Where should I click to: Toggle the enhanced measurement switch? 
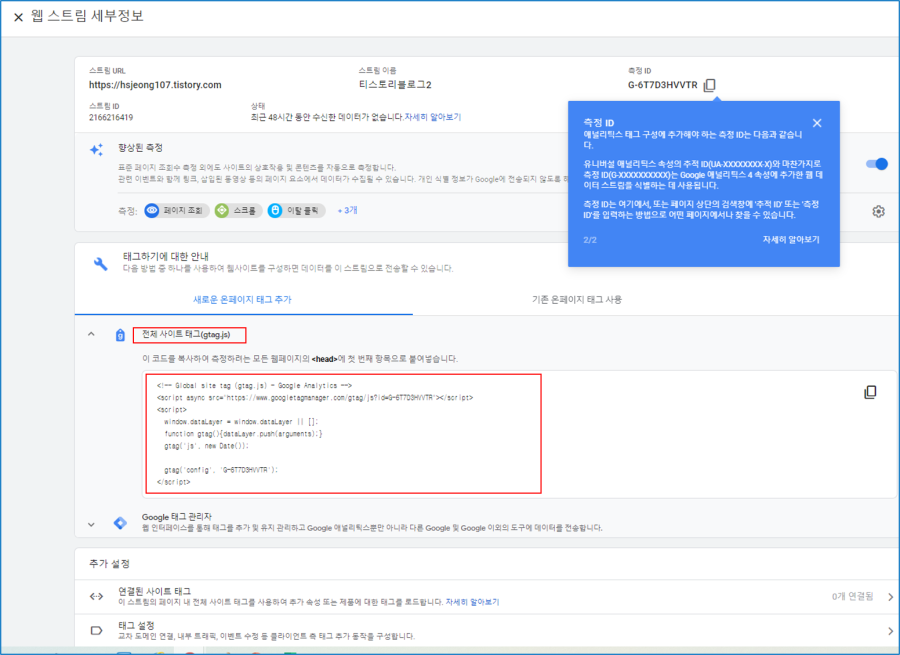[x=876, y=164]
